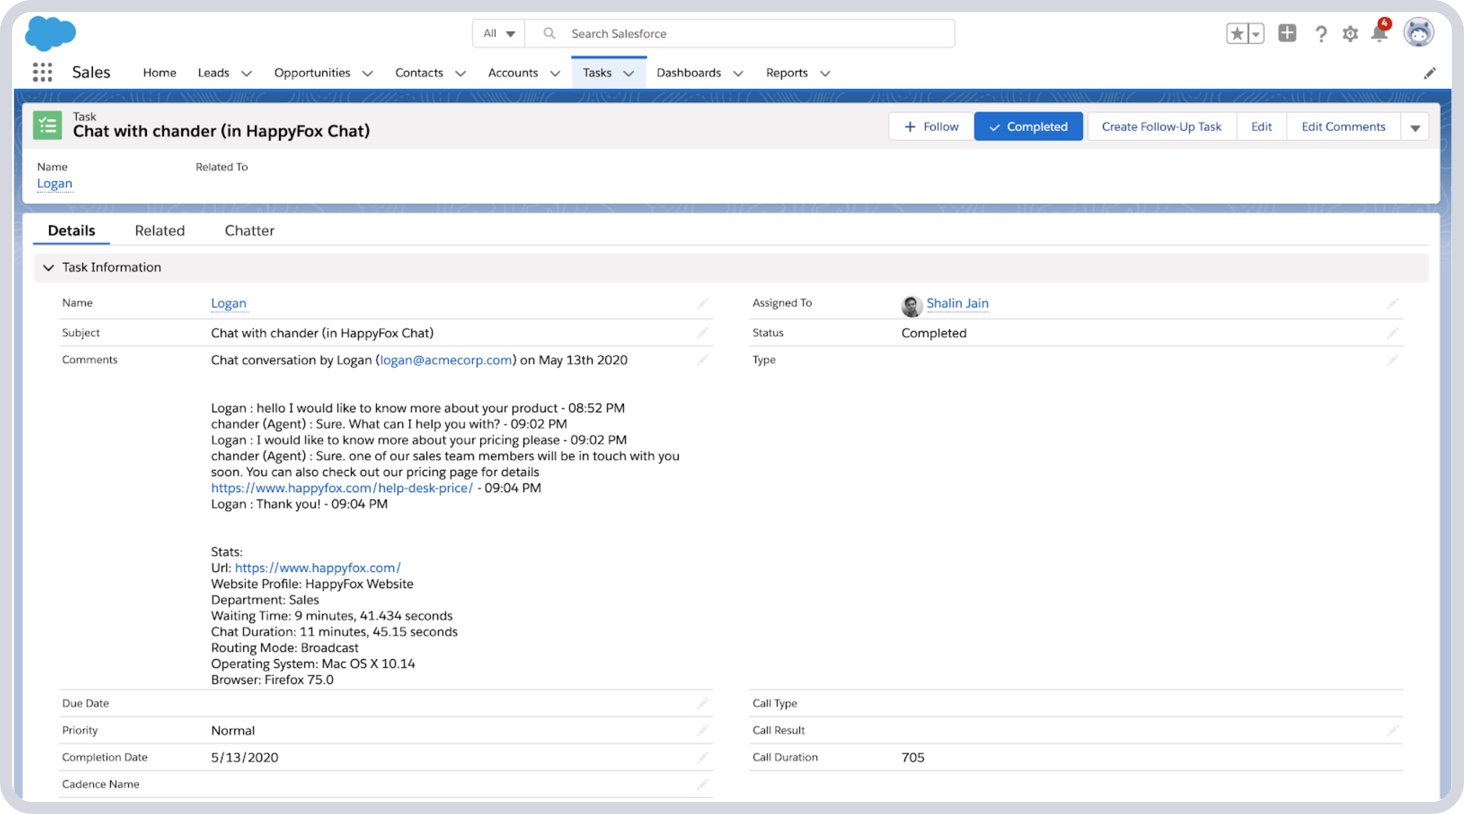Click the Priority value Normal
Image resolution: width=1464 pixels, height=814 pixels.
click(233, 731)
